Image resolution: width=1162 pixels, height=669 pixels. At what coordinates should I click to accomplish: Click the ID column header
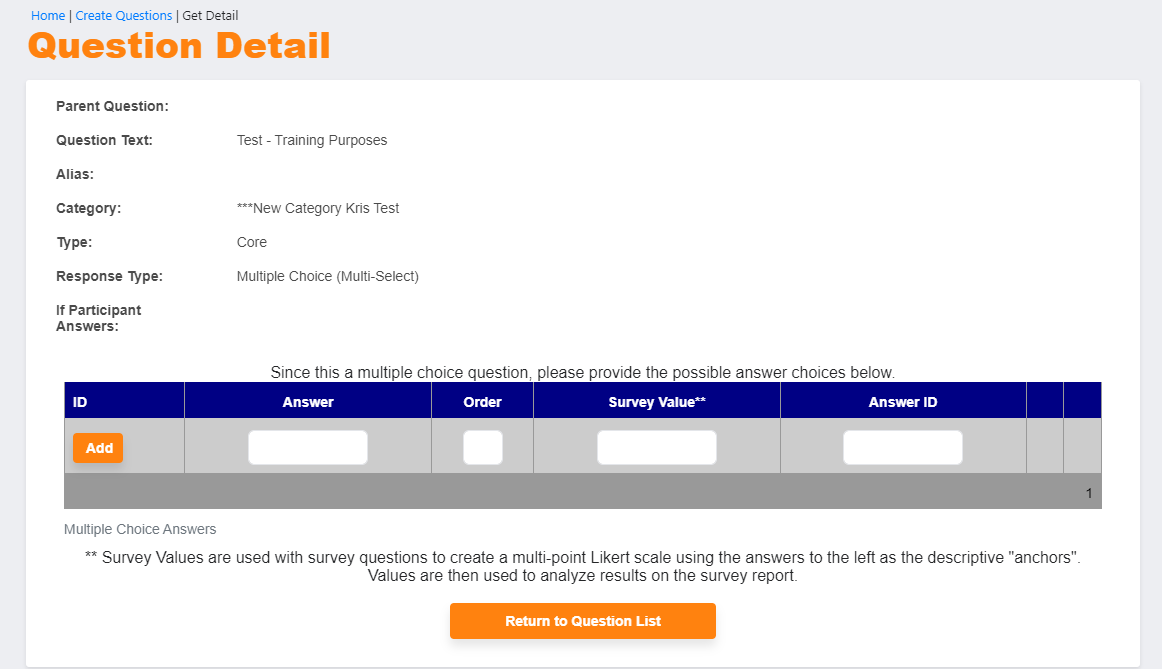point(81,402)
